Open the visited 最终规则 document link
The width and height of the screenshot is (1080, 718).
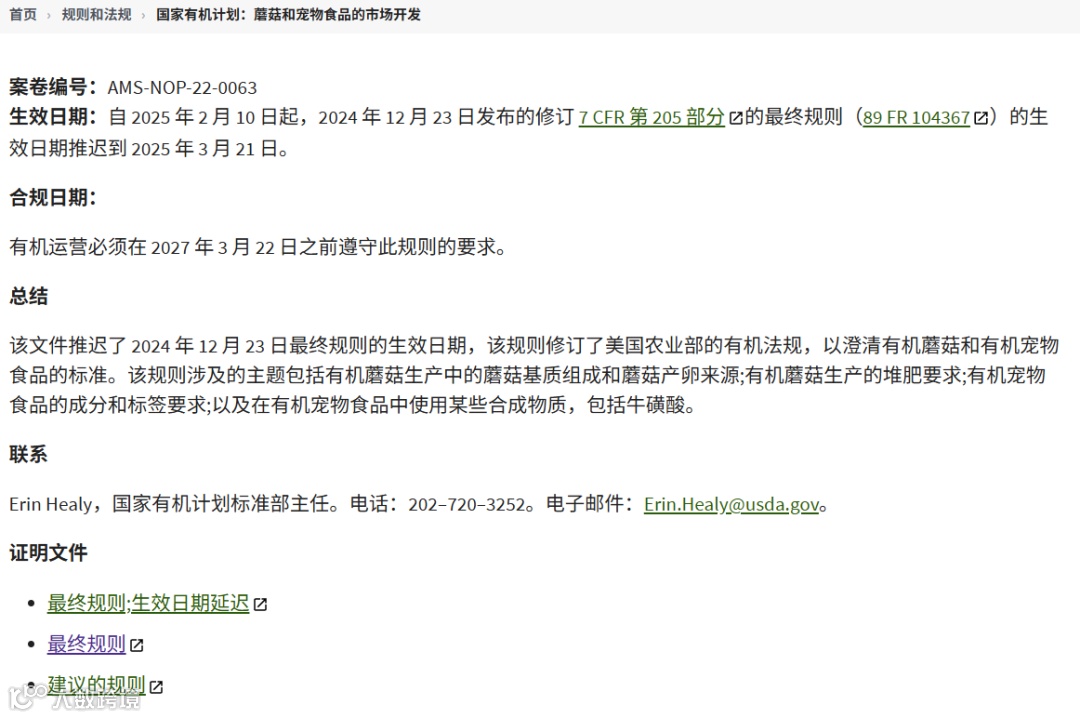click(86, 644)
